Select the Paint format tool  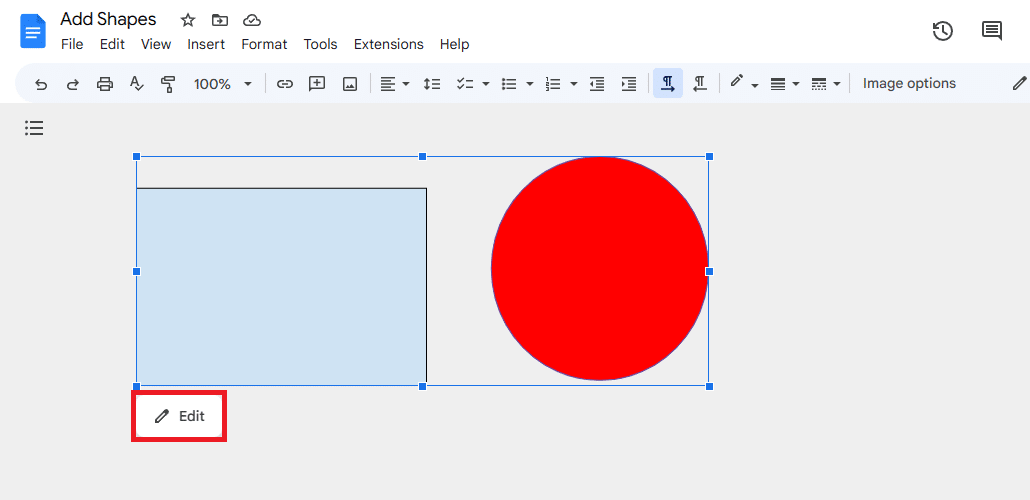click(x=168, y=84)
